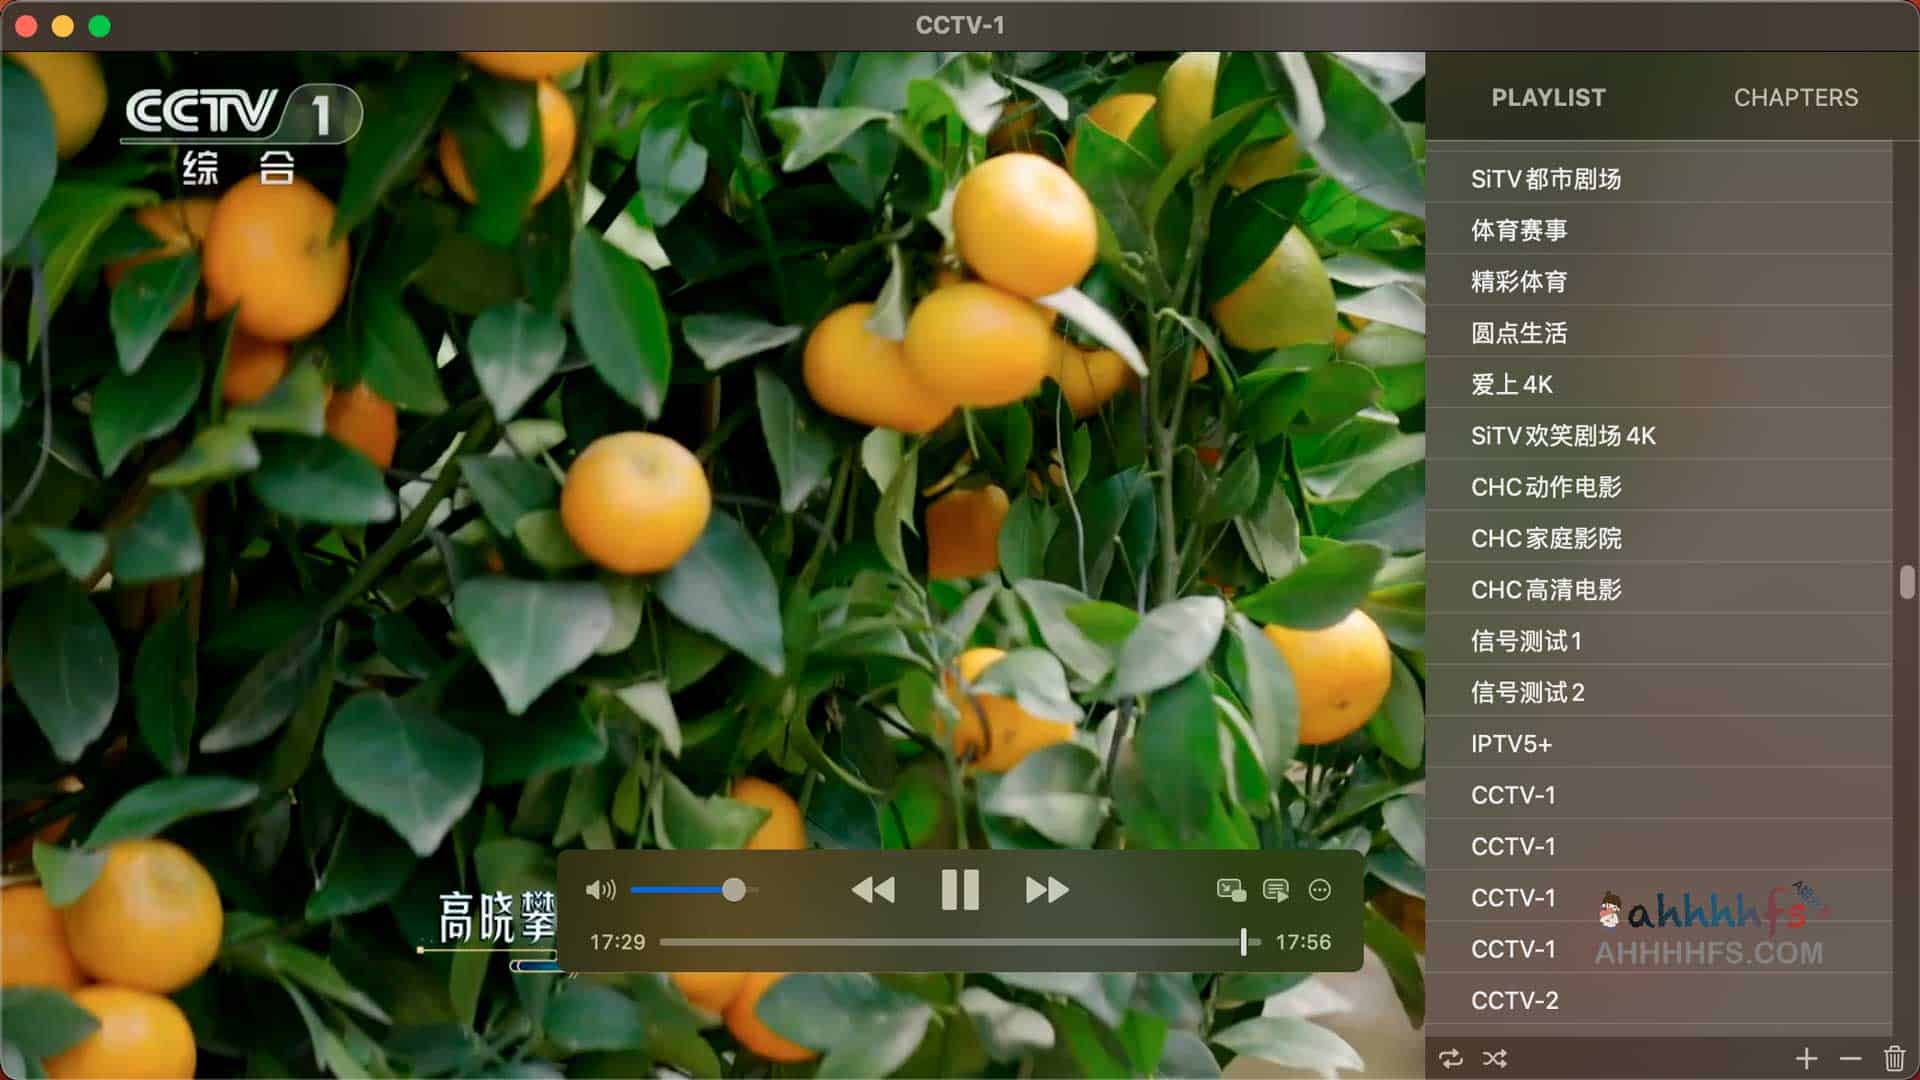Select the CCTV-2 channel
Viewport: 1920px width, 1080px height.
[1511, 1000]
